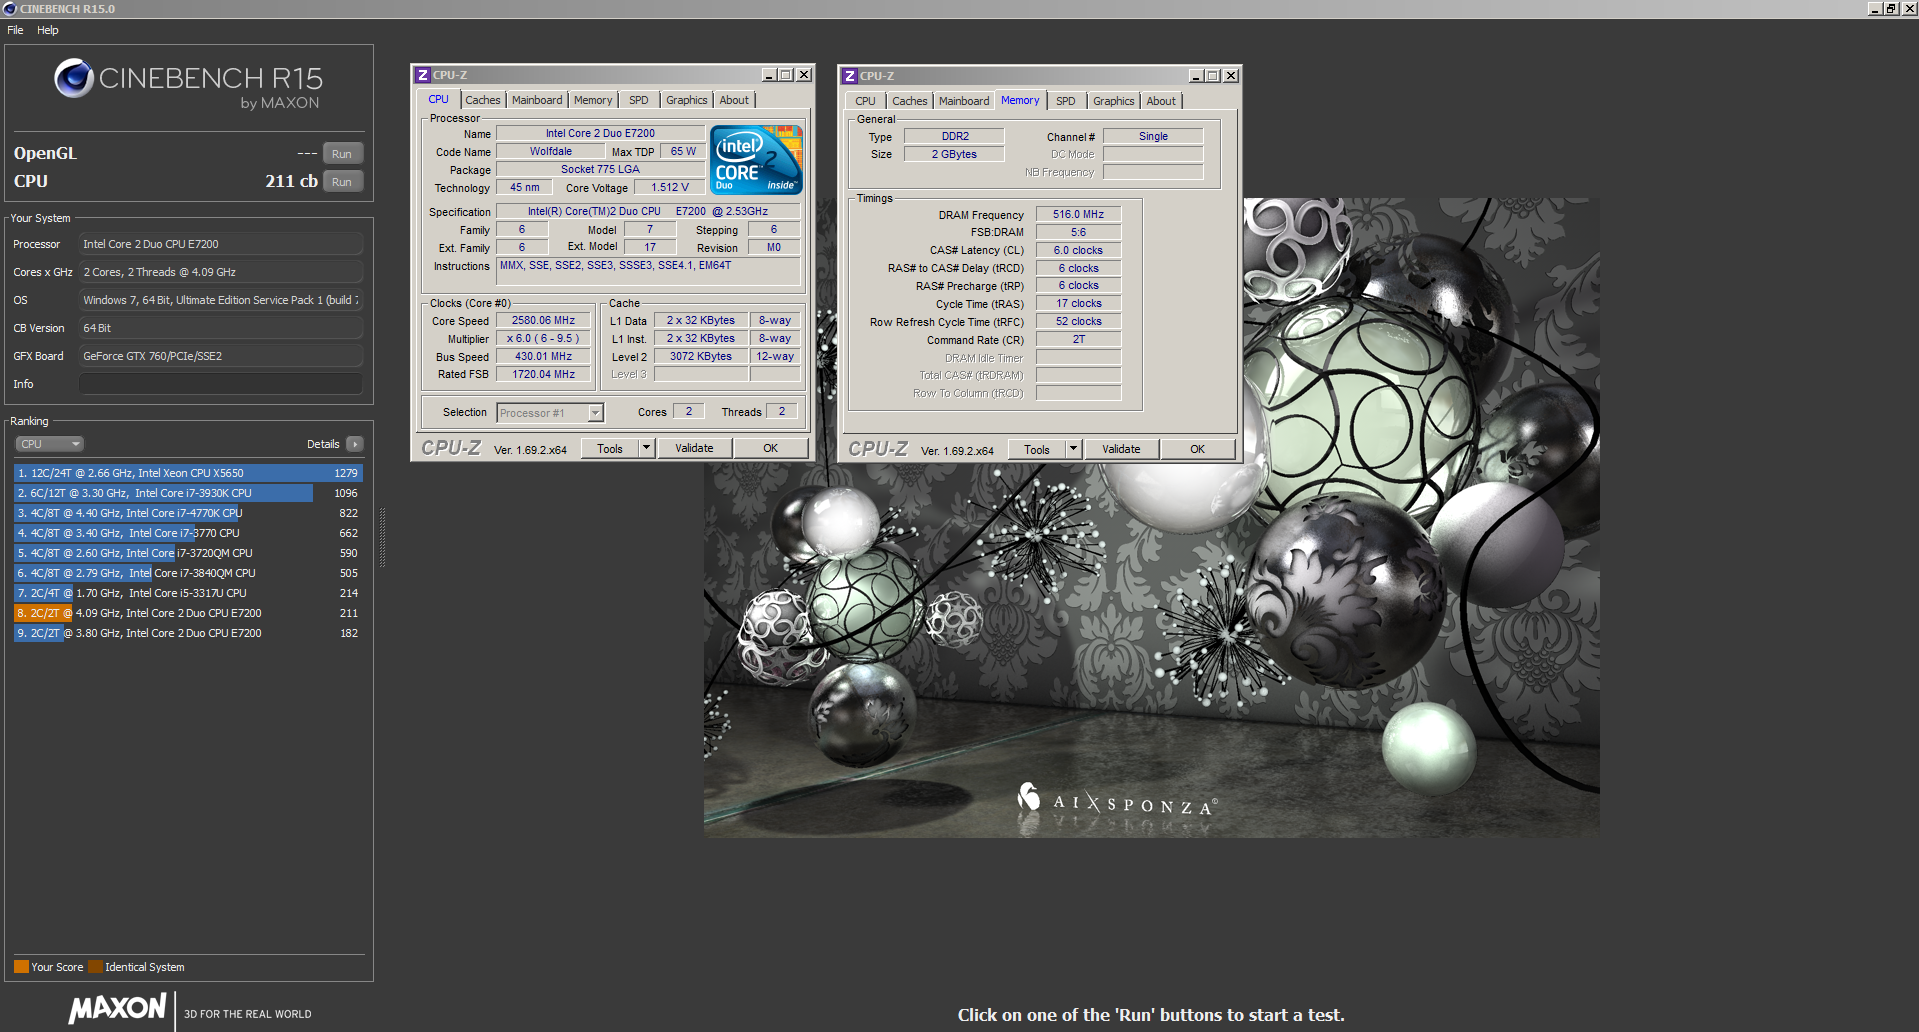This screenshot has height=1032, width=1919.
Task: Close the left CPU-Z window
Action: click(x=804, y=75)
